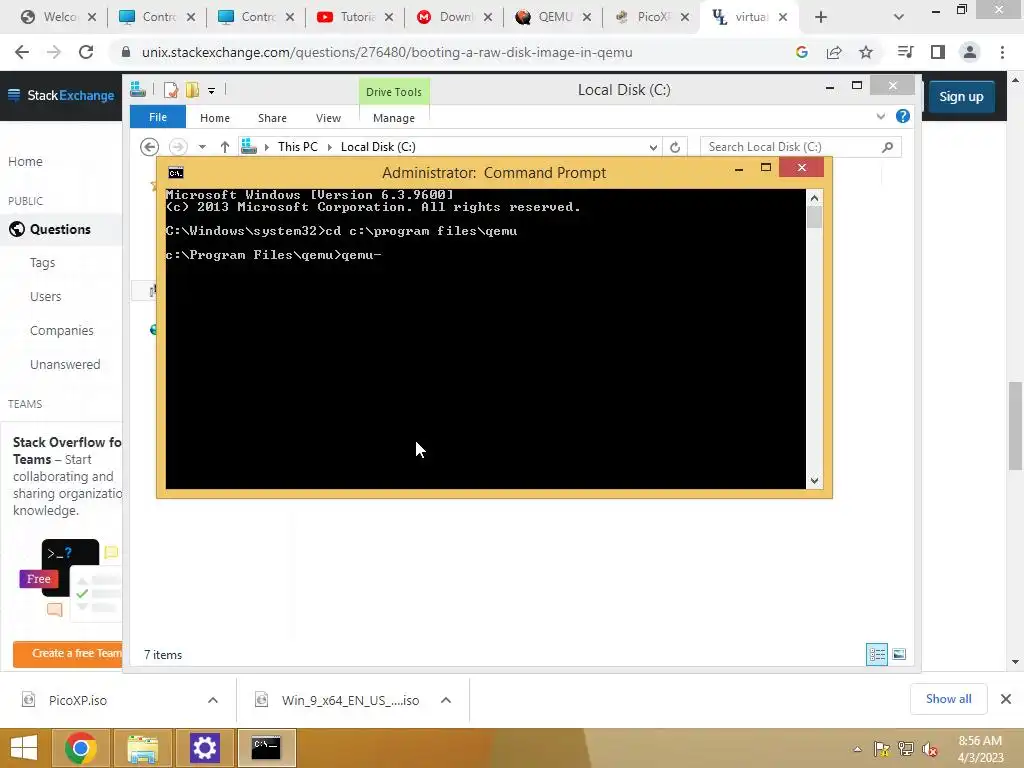Go to Stack Exchange Home link
1024x768 pixels.
pyautogui.click(x=25, y=161)
